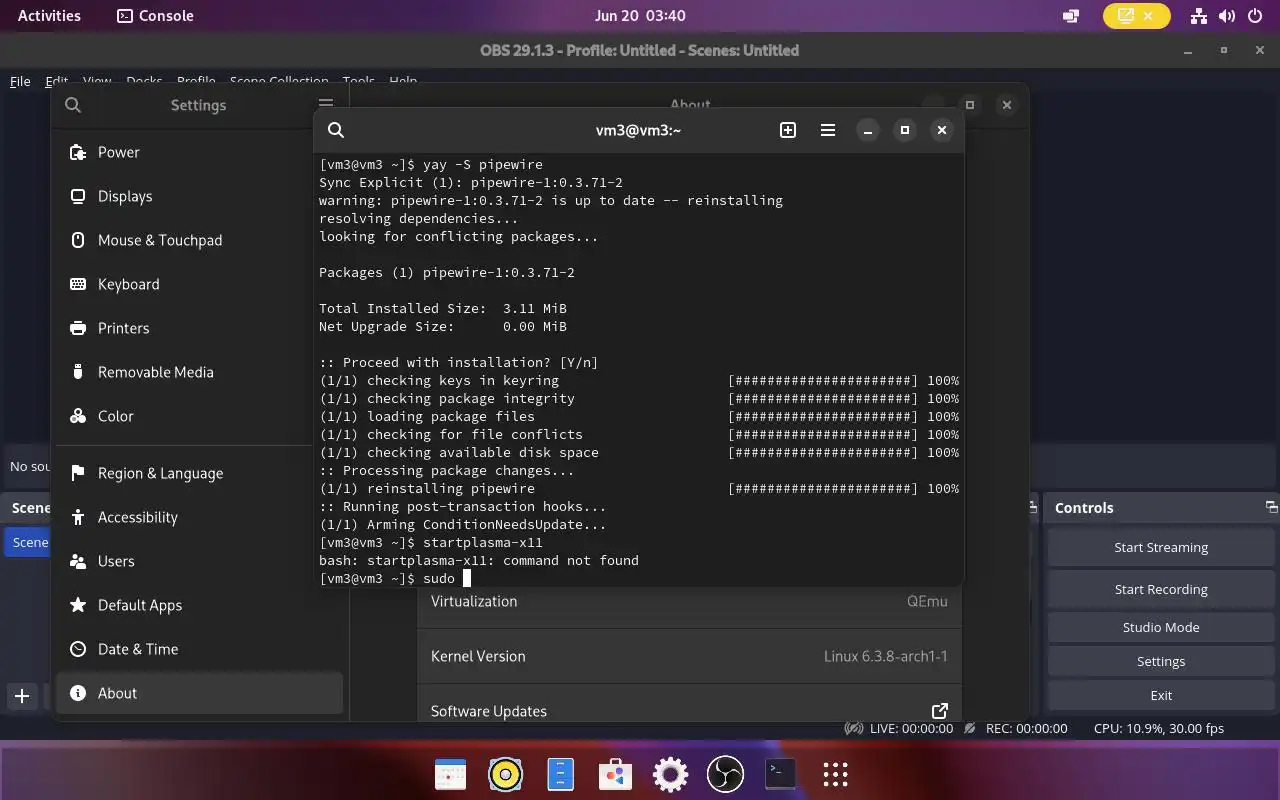This screenshot has width=1280, height=800.
Task: Launch Rhythmbox music player from the dock
Action: (506, 774)
